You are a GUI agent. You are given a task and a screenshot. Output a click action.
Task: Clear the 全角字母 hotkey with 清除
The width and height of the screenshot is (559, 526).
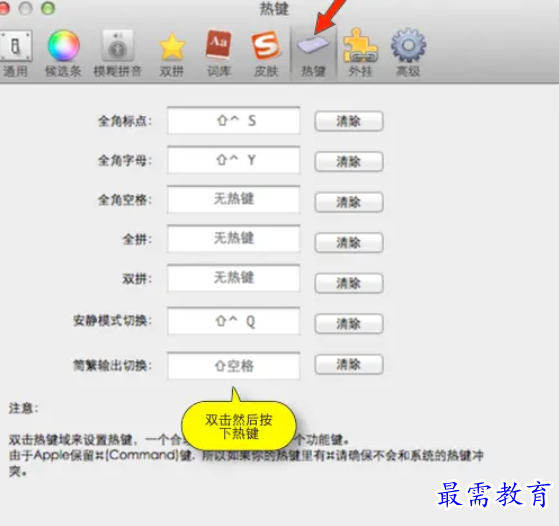click(349, 162)
